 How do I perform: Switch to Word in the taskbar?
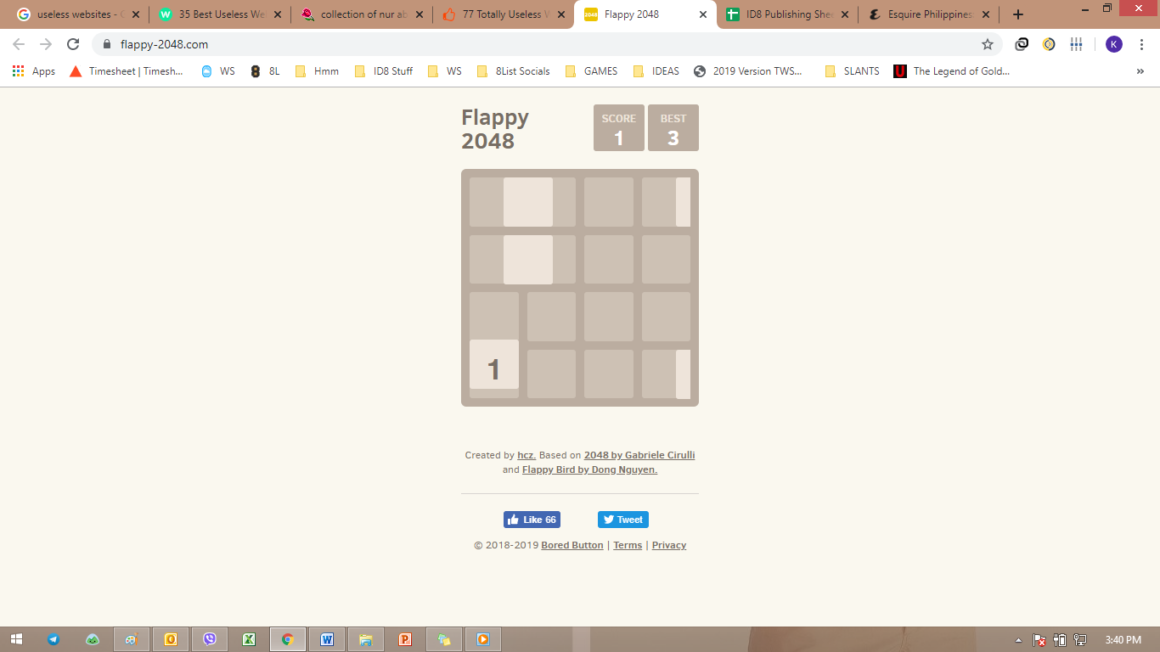[x=327, y=639]
